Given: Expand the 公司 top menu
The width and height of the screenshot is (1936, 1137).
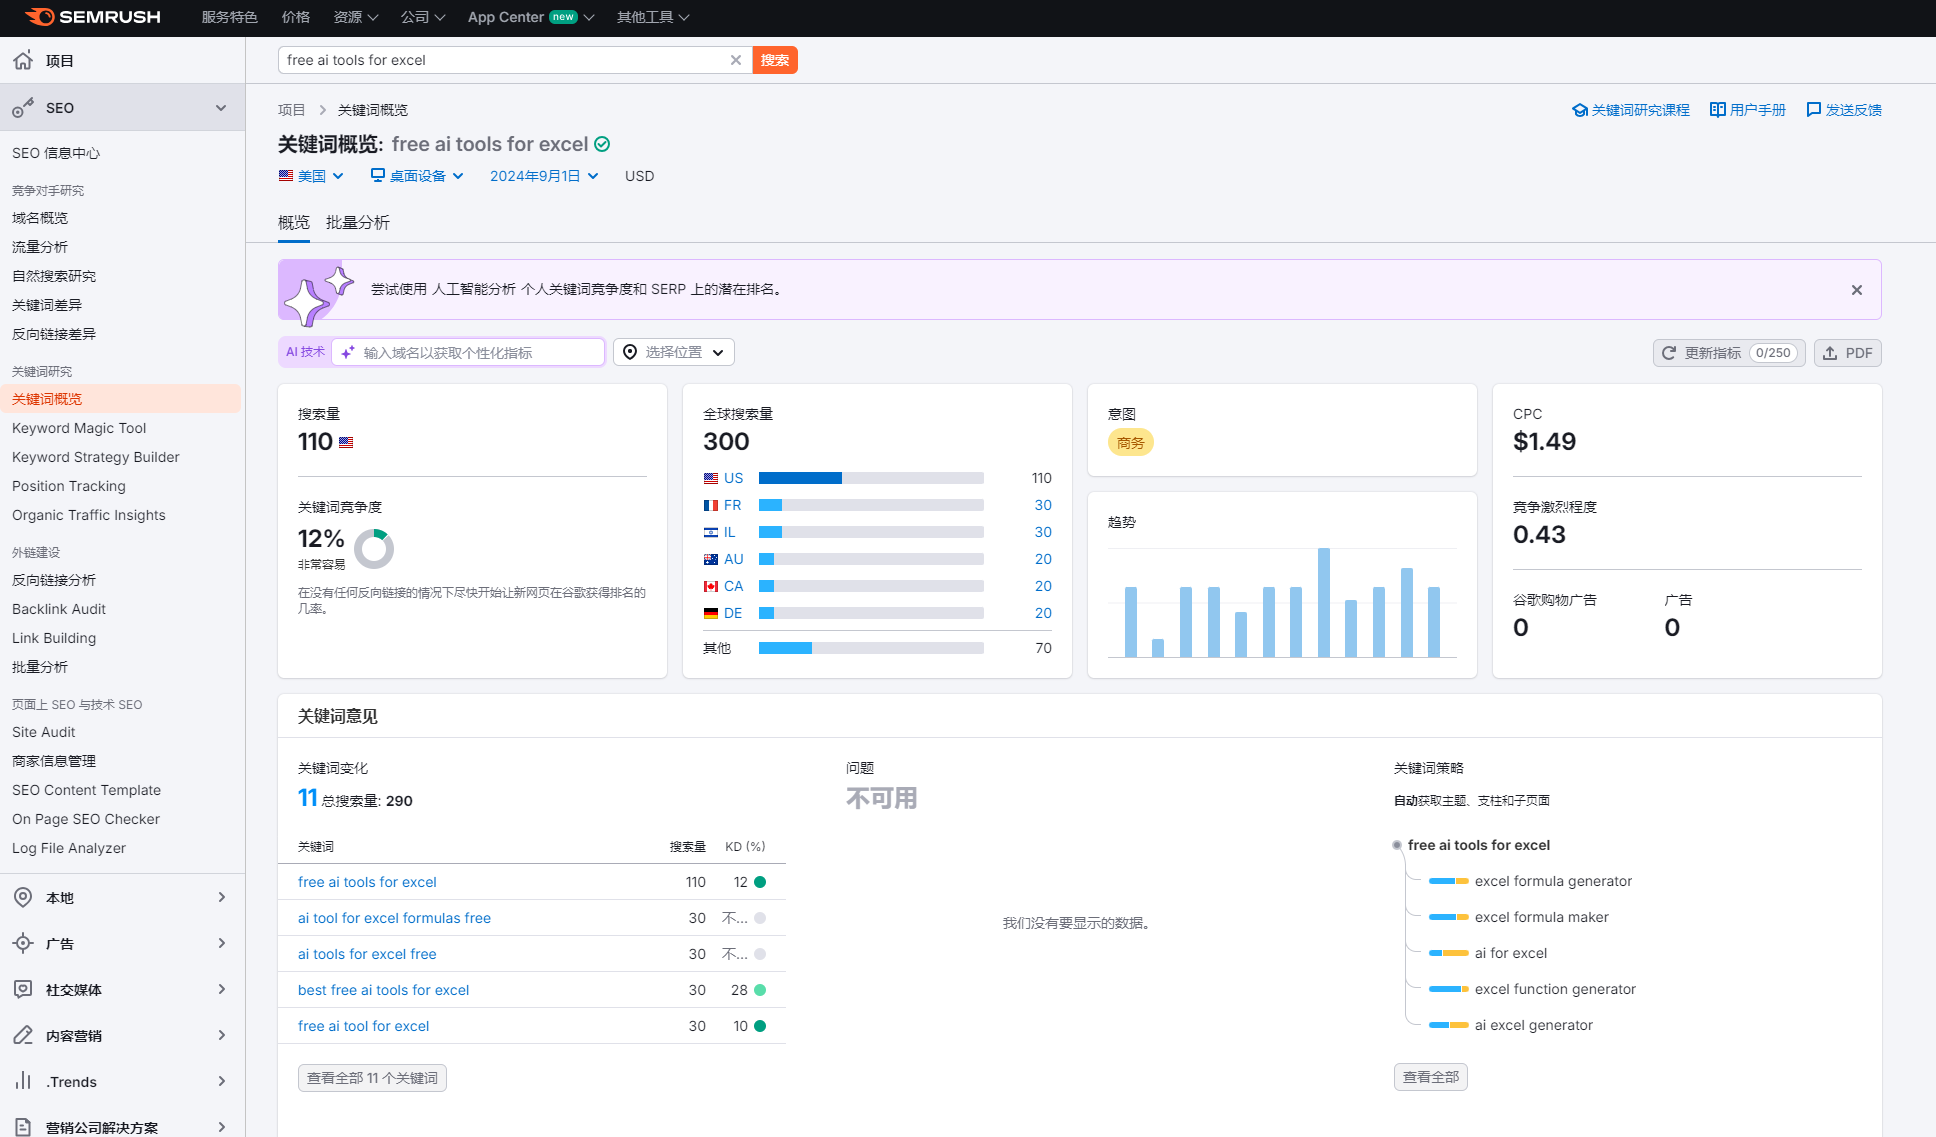Looking at the screenshot, I should coord(423,17).
